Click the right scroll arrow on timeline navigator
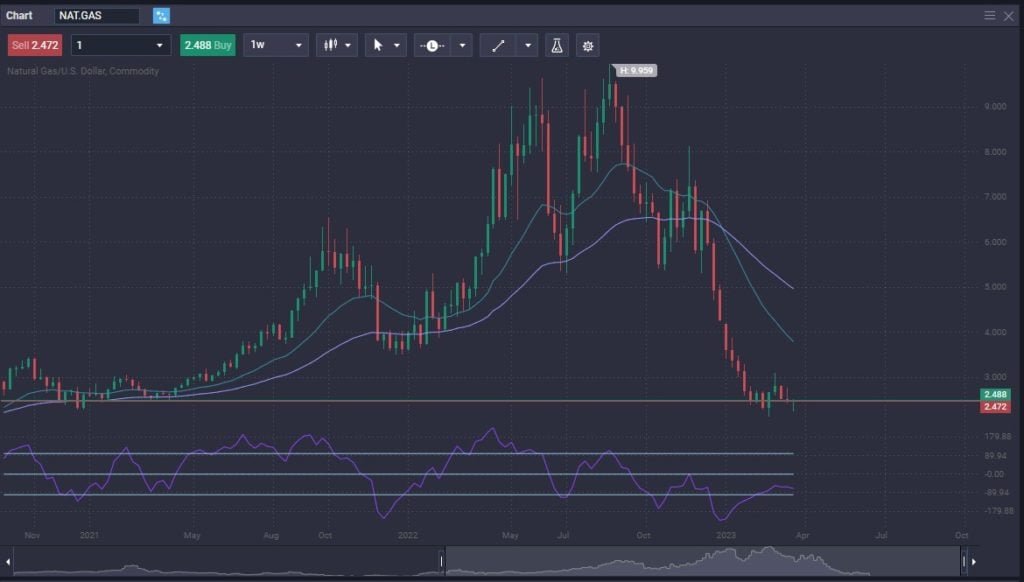Screen dimensions: 1024x582 pos(974,561)
